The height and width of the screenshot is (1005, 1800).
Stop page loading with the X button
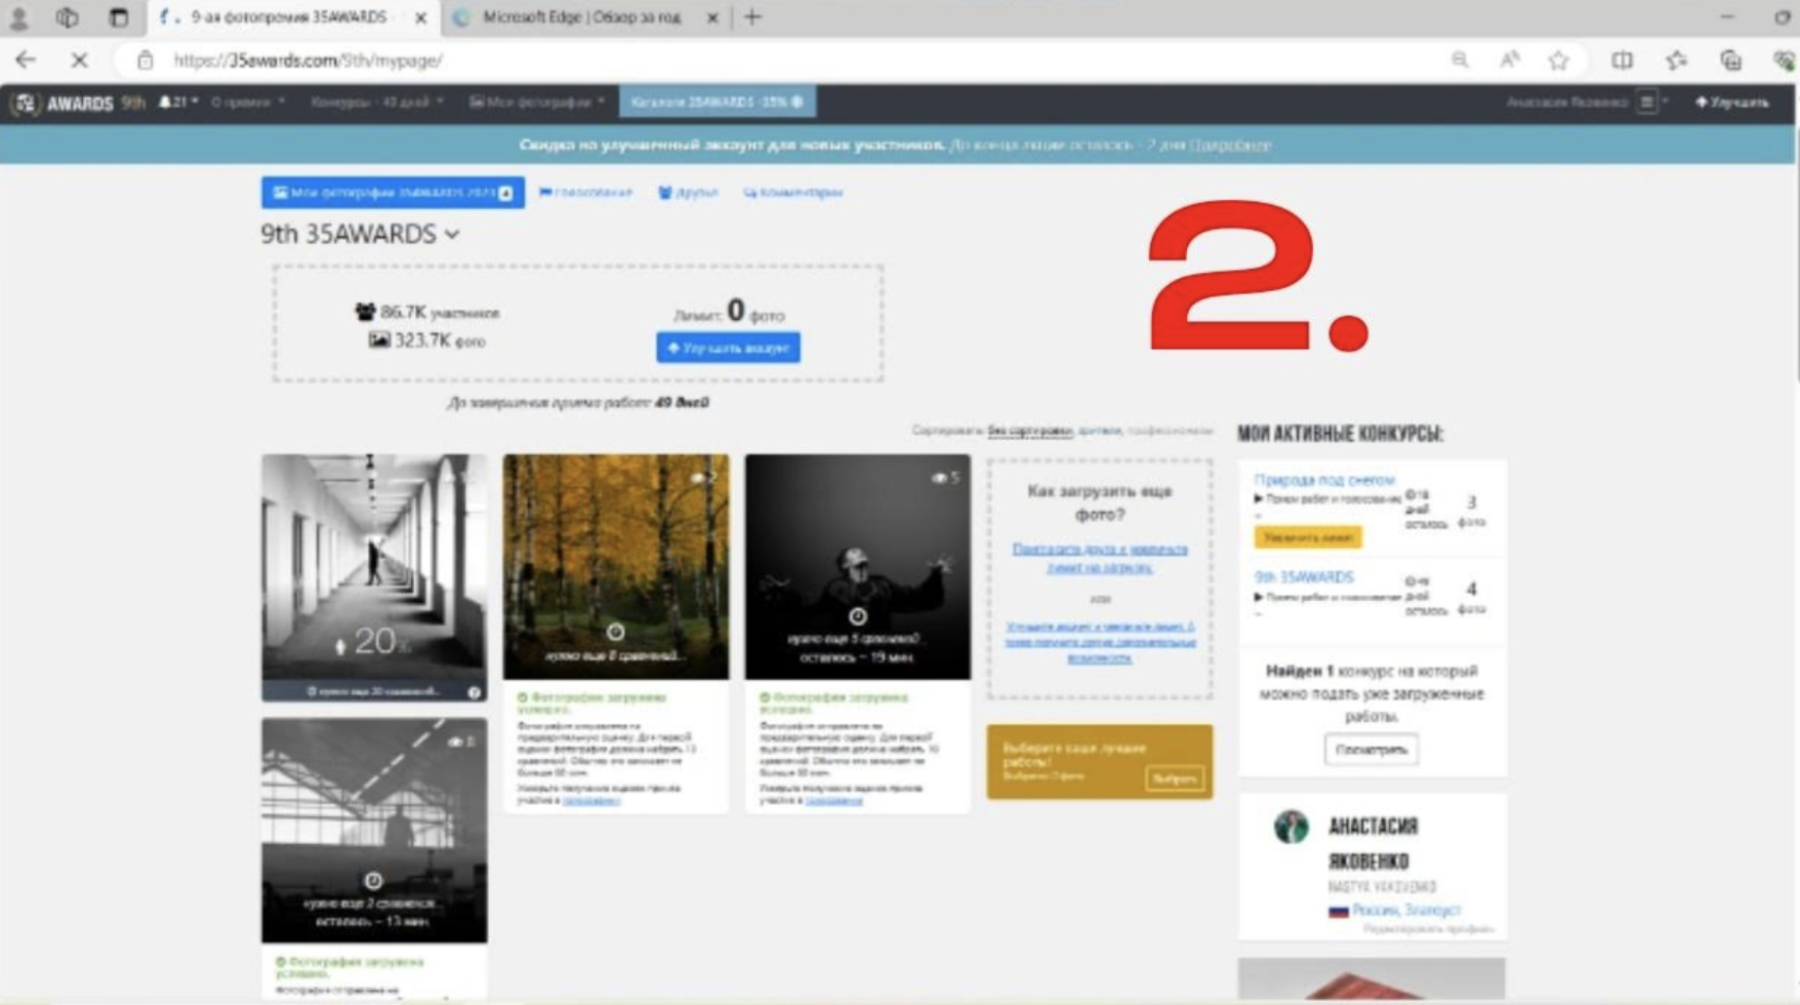(x=79, y=60)
